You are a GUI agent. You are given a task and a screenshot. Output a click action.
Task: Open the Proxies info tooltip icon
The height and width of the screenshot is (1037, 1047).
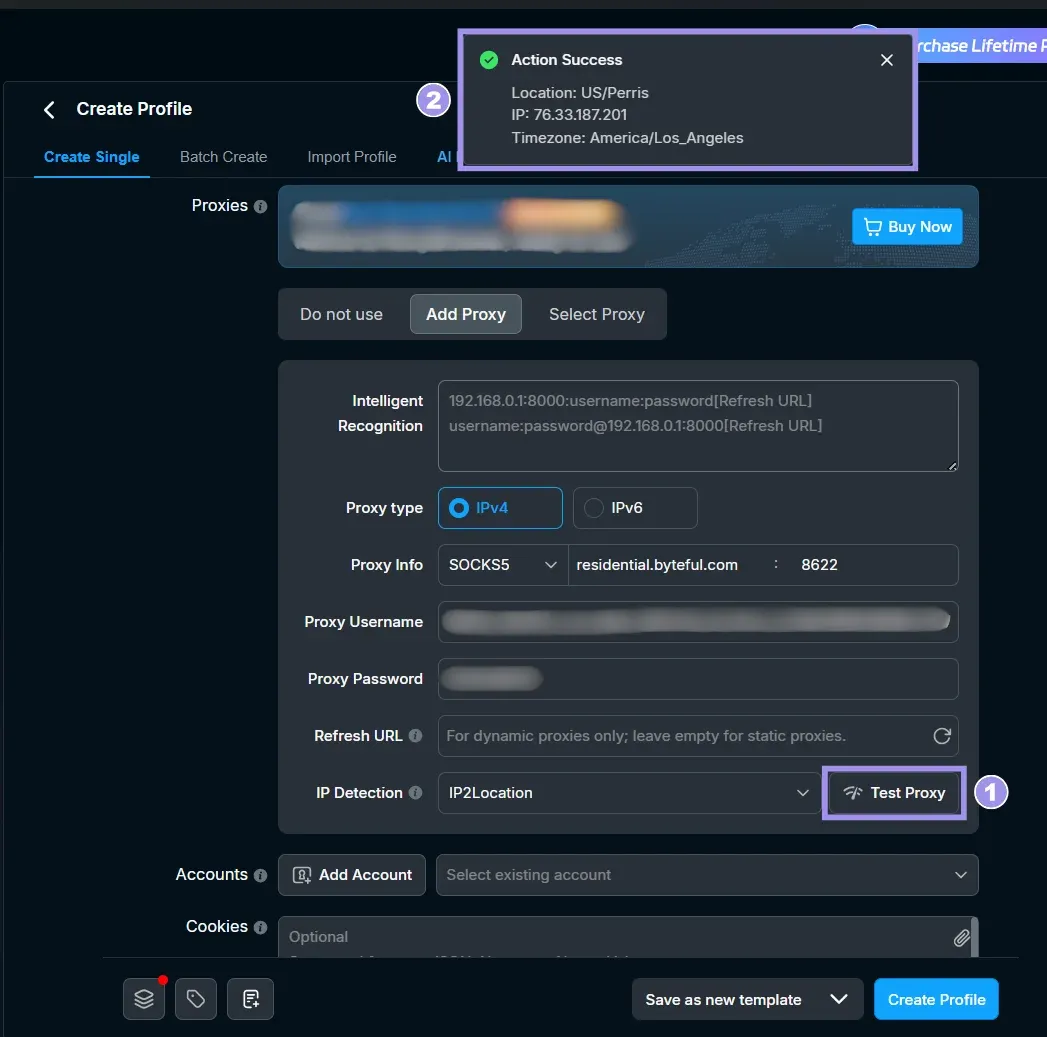click(260, 206)
